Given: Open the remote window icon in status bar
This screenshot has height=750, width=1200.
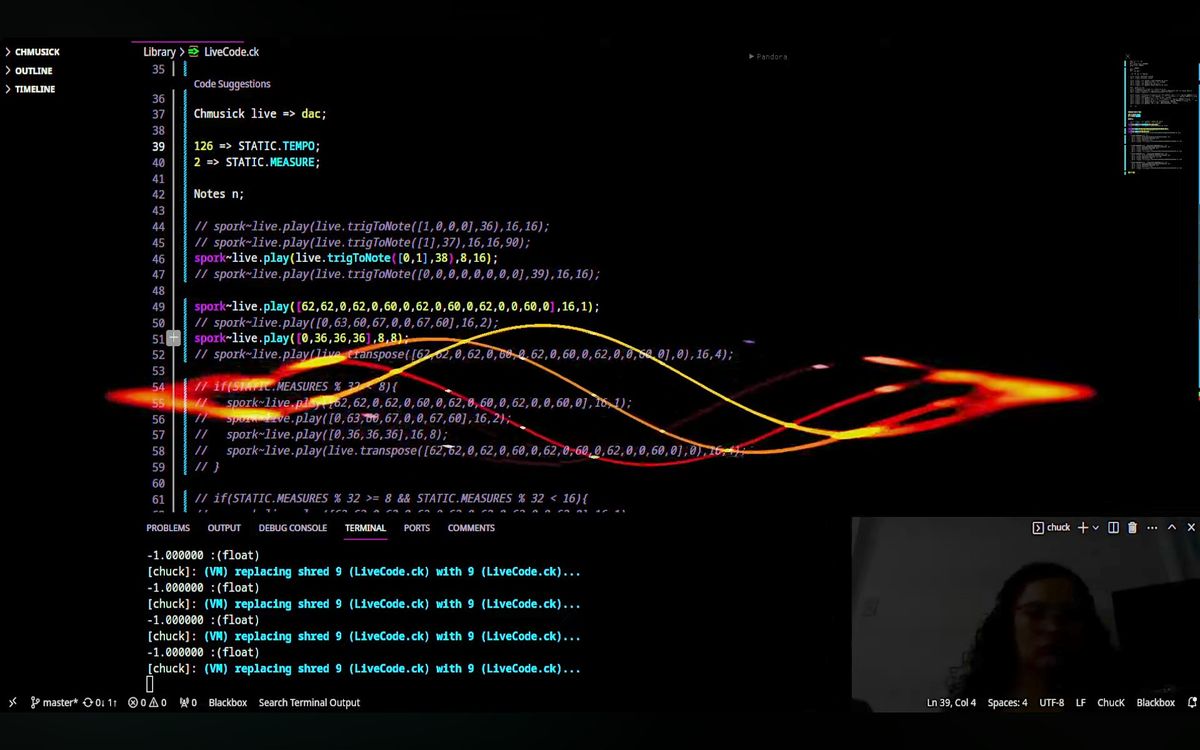Looking at the screenshot, I should coord(12,702).
